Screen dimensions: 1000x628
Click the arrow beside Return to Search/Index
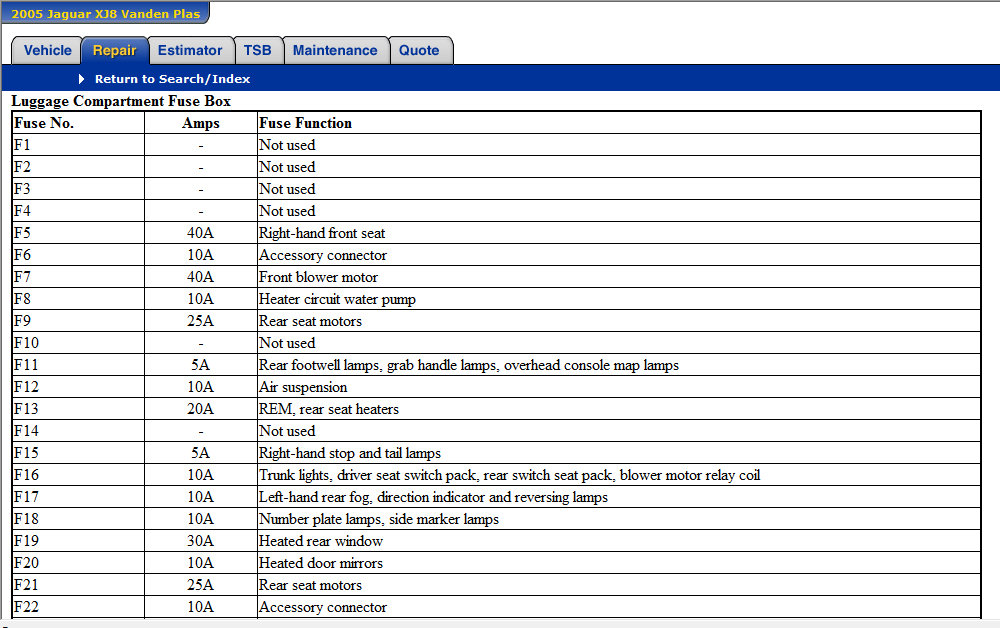pos(82,79)
